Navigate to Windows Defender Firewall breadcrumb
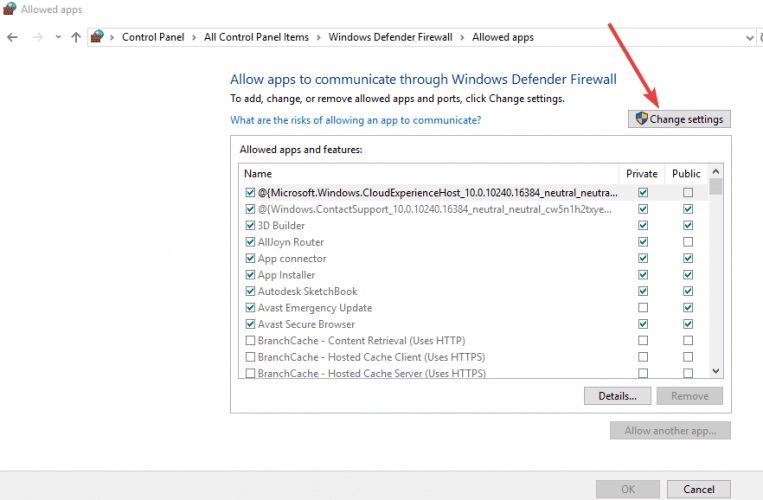The width and height of the screenshot is (763, 500). (x=390, y=37)
